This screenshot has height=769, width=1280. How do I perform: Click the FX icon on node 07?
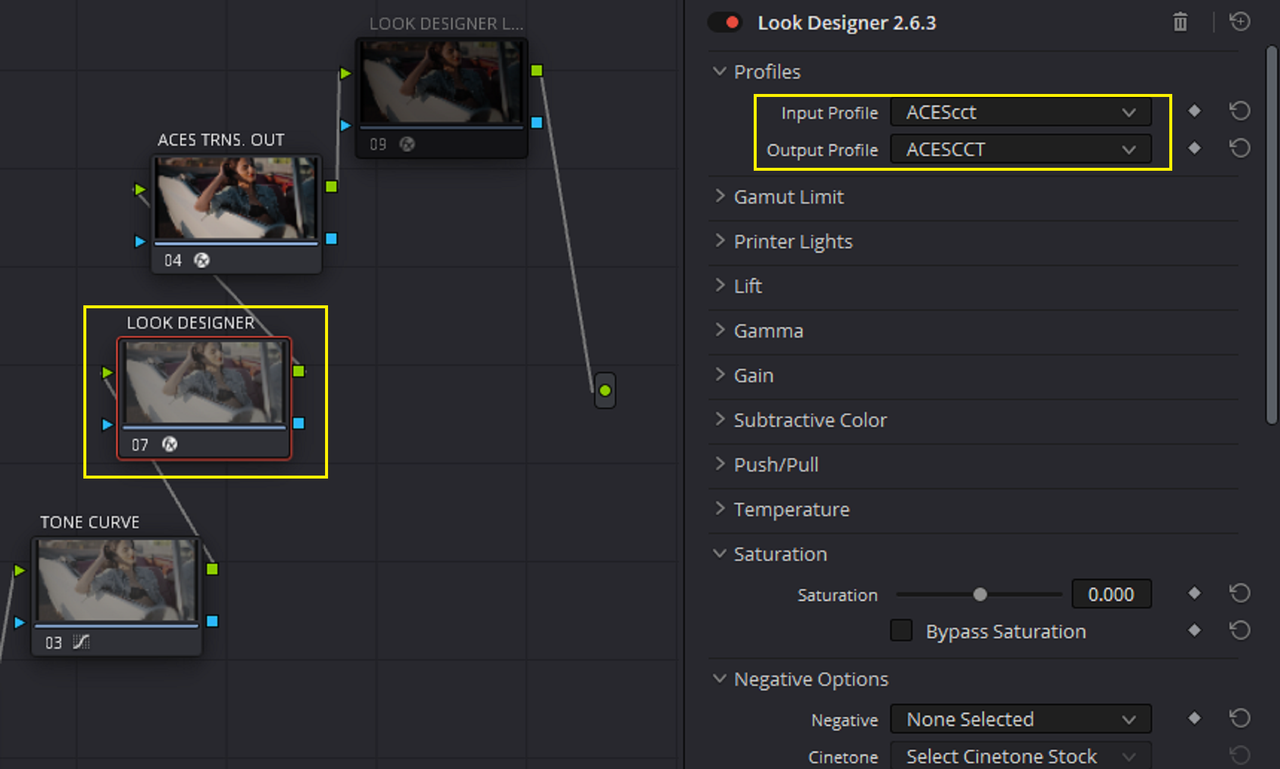click(x=170, y=444)
